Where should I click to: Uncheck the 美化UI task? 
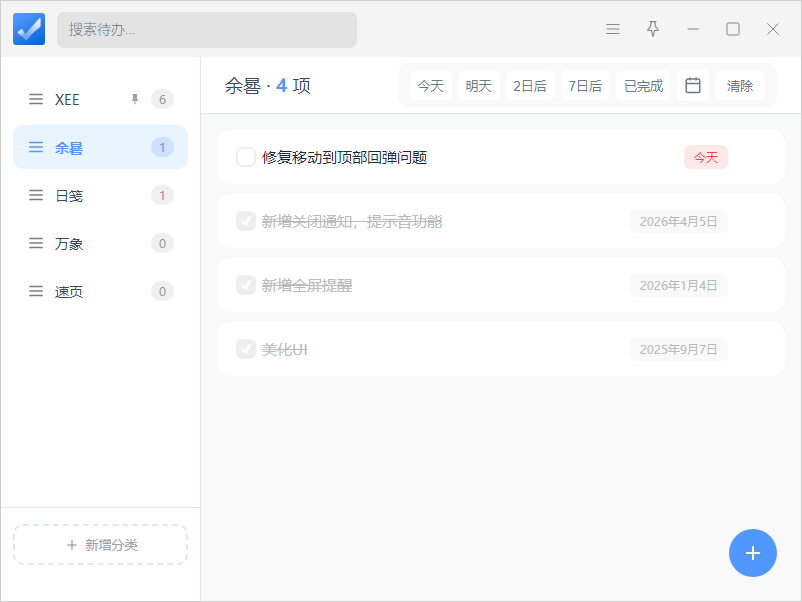246,349
